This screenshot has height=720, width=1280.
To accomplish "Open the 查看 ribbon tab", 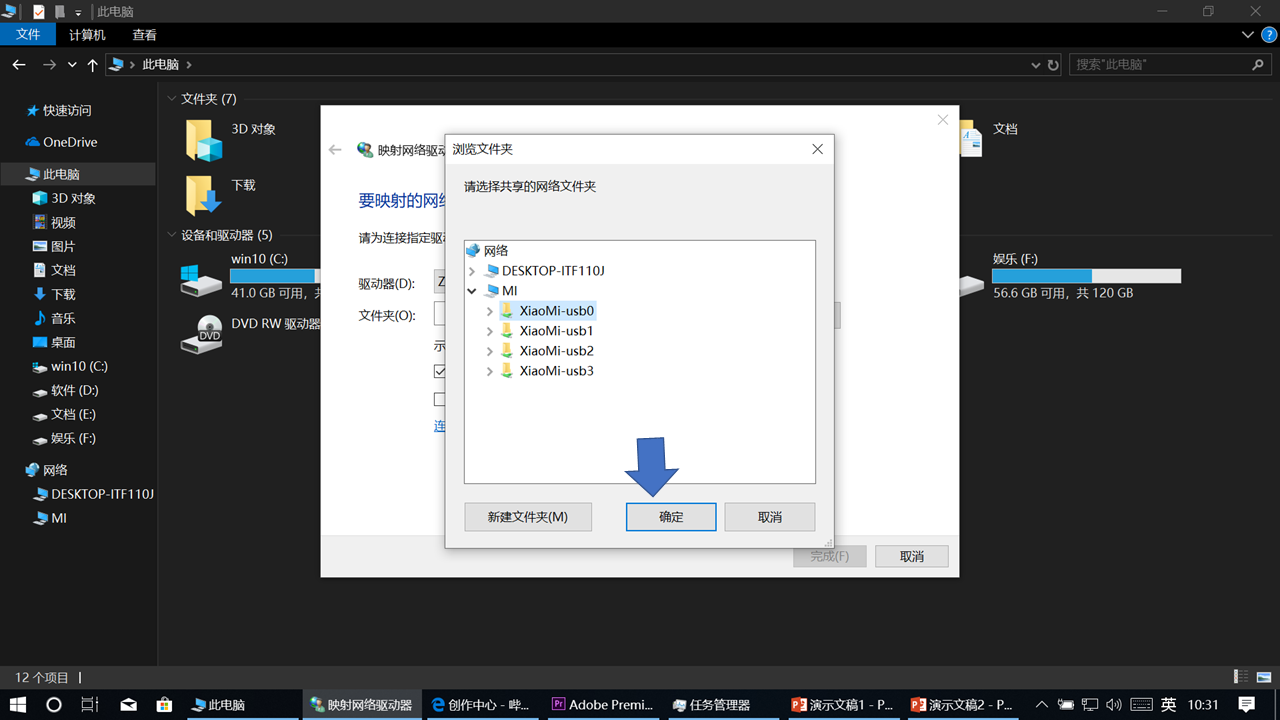I will click(x=145, y=35).
